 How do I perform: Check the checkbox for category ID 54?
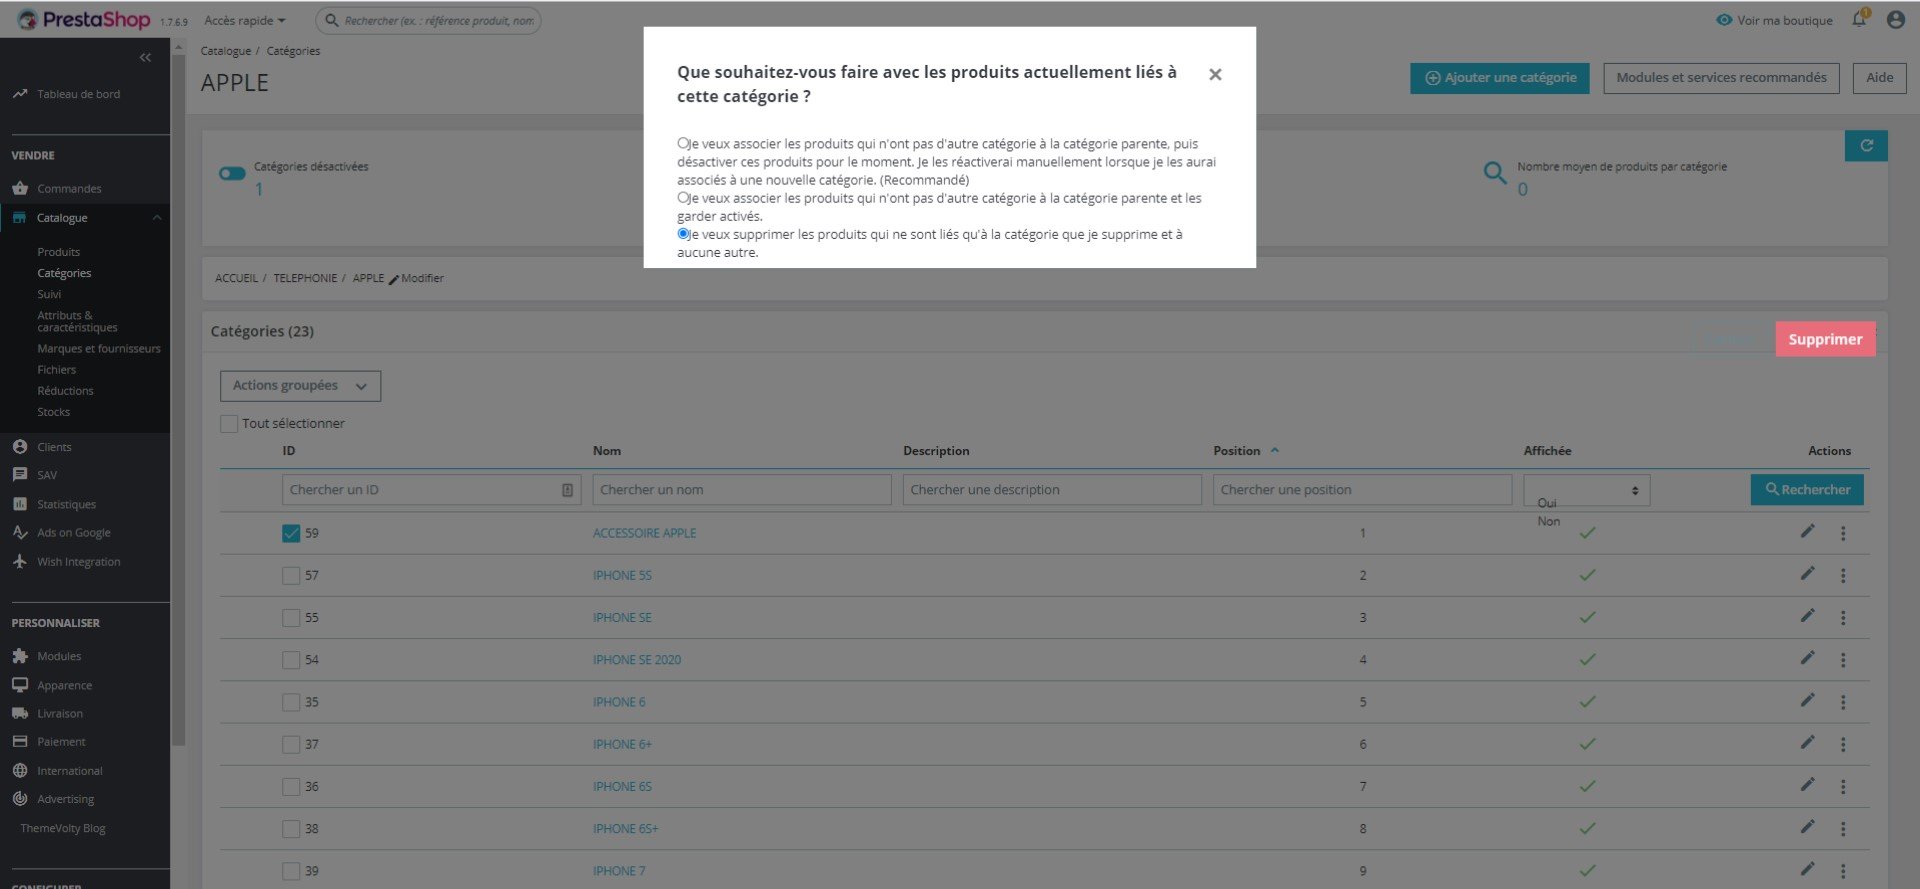[x=291, y=660]
